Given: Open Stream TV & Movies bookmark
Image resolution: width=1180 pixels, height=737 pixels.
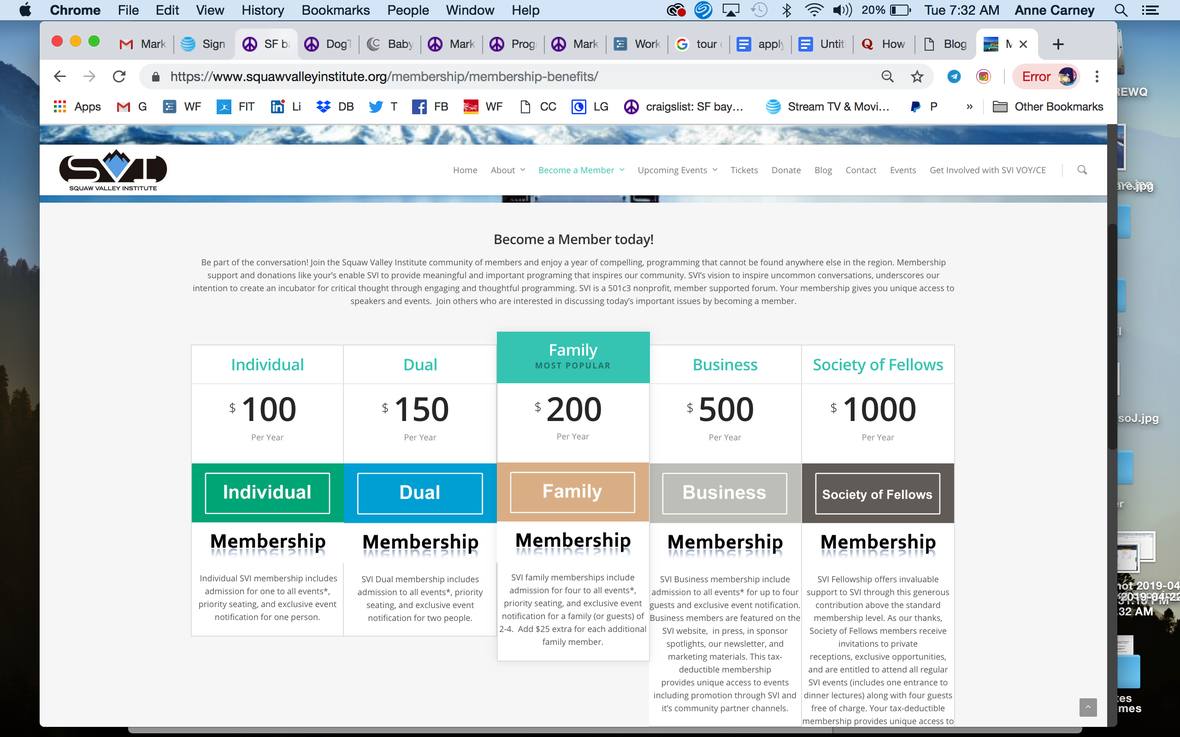Looking at the screenshot, I should pyautogui.click(x=827, y=106).
